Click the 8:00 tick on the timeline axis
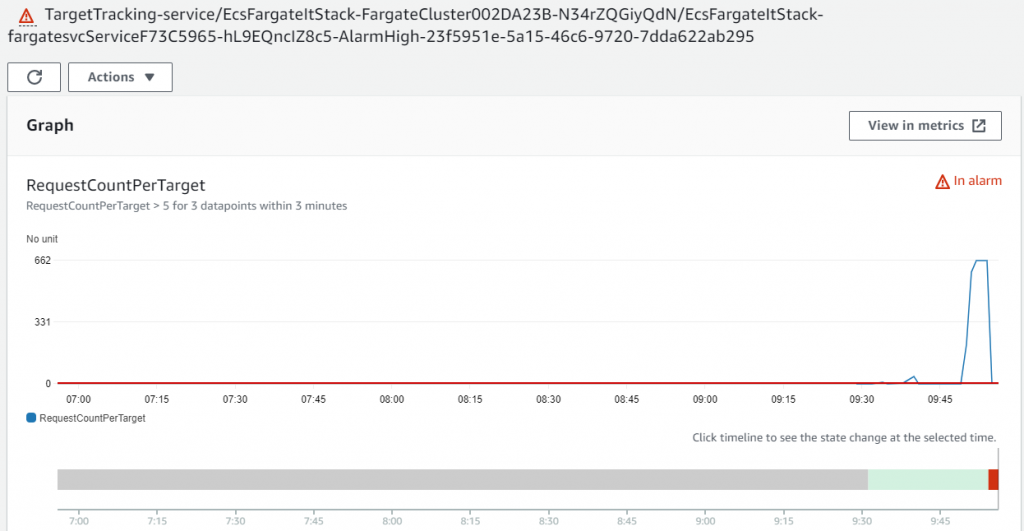The width and height of the screenshot is (1024, 531). pyautogui.click(x=392, y=521)
